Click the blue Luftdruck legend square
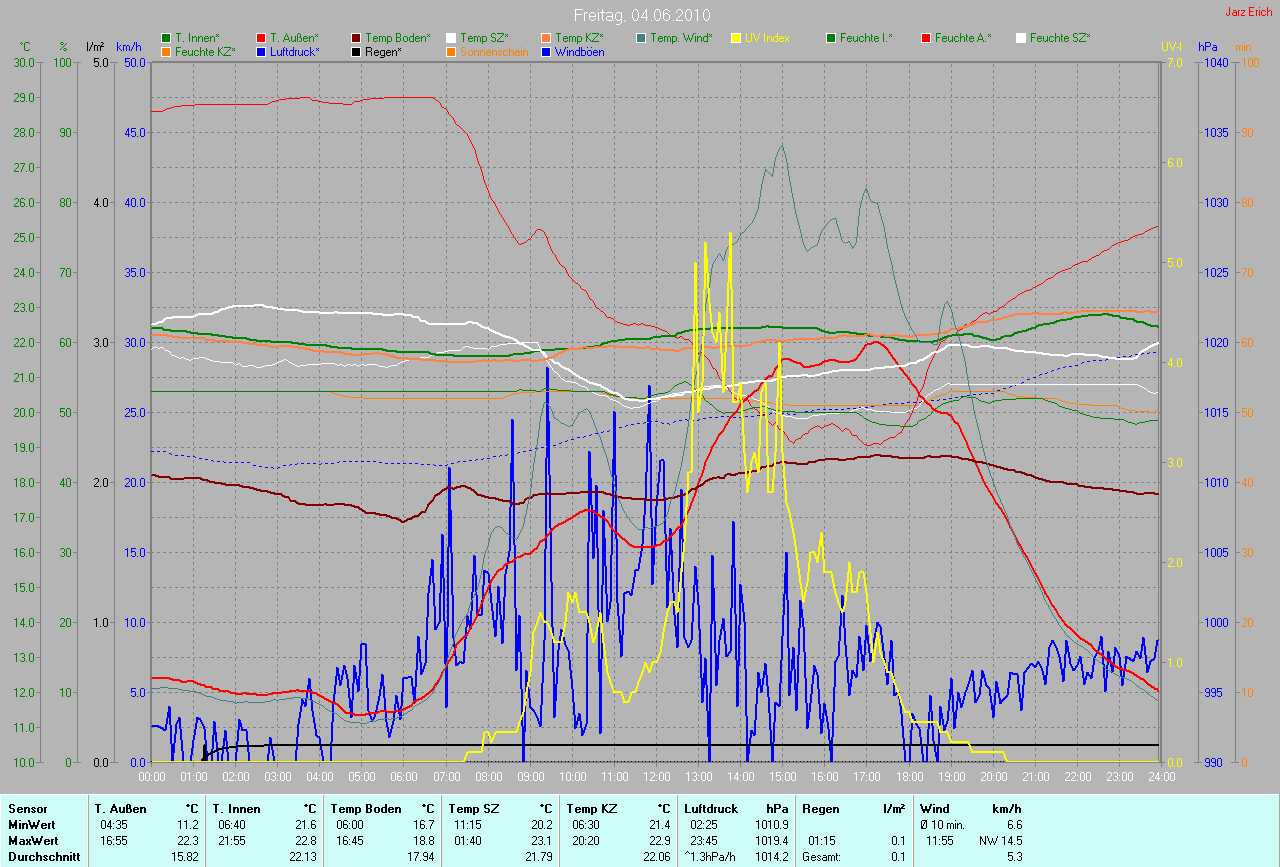This screenshot has width=1280, height=867. 261,51
